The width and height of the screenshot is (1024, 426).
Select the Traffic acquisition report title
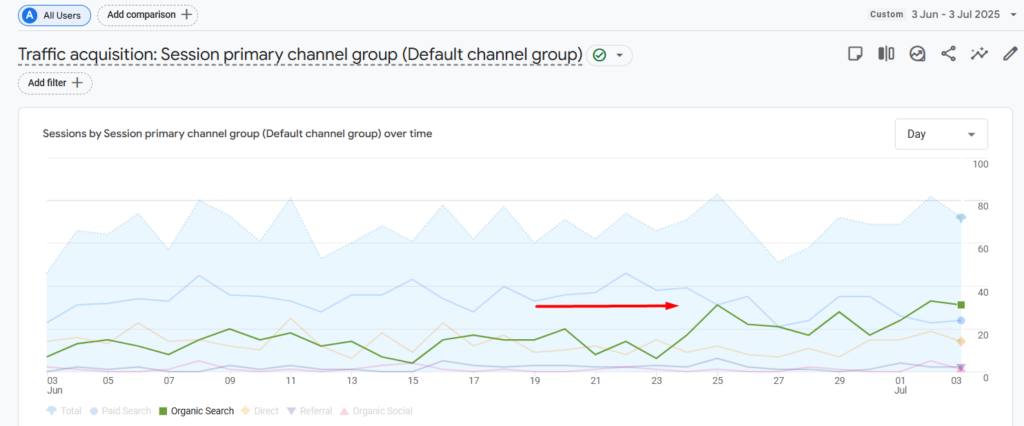click(x=300, y=56)
